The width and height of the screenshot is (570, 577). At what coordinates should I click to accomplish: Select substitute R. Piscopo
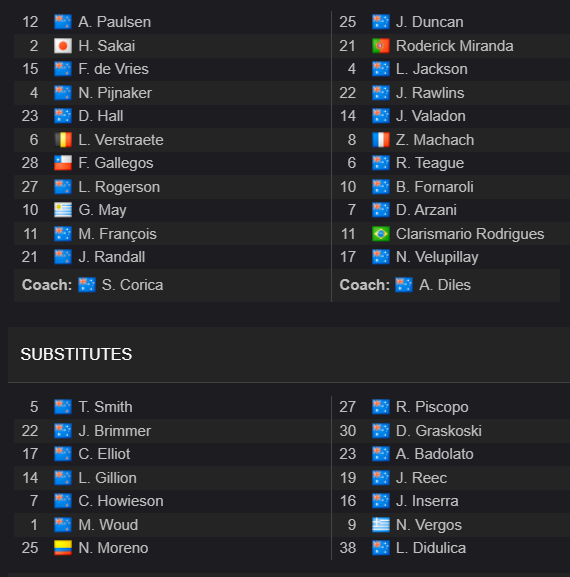click(432, 407)
